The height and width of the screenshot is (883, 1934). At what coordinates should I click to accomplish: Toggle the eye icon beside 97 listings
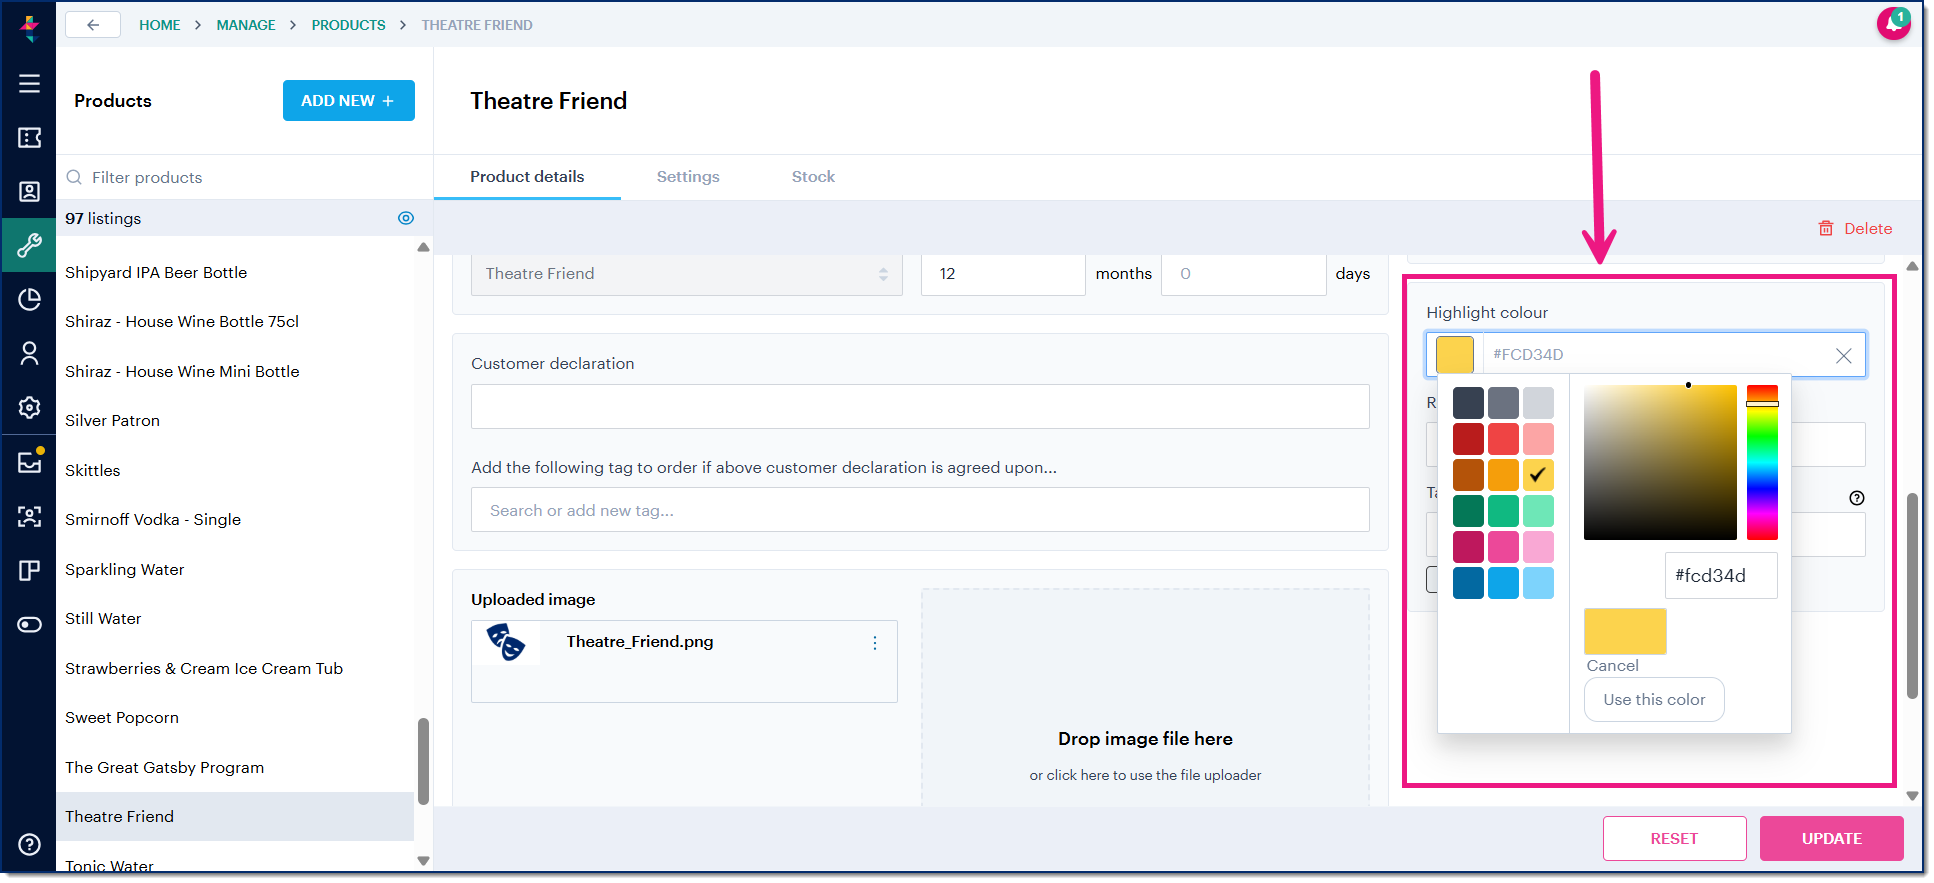click(406, 218)
